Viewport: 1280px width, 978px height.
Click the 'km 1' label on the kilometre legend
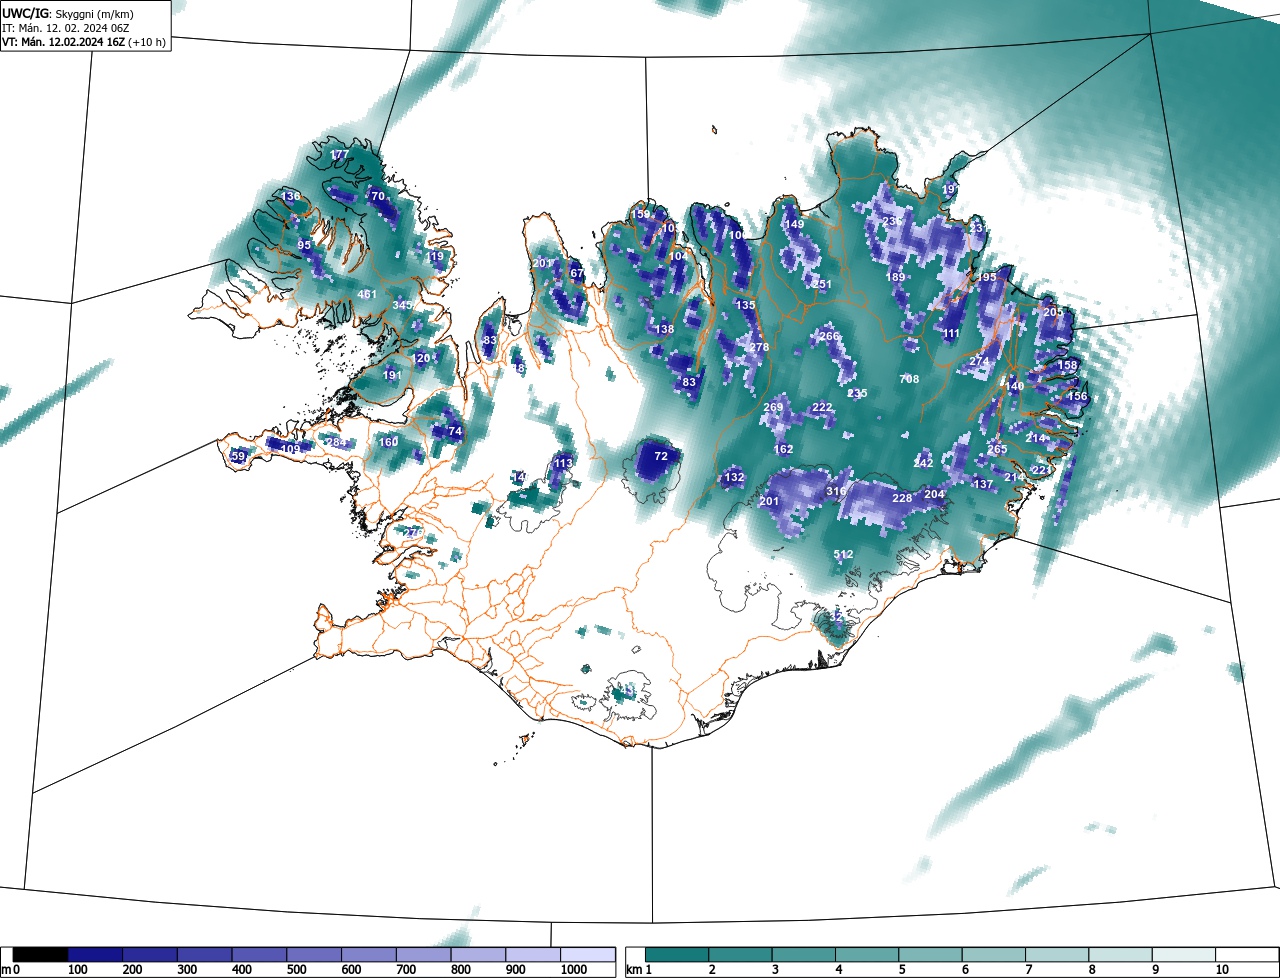(x=639, y=969)
